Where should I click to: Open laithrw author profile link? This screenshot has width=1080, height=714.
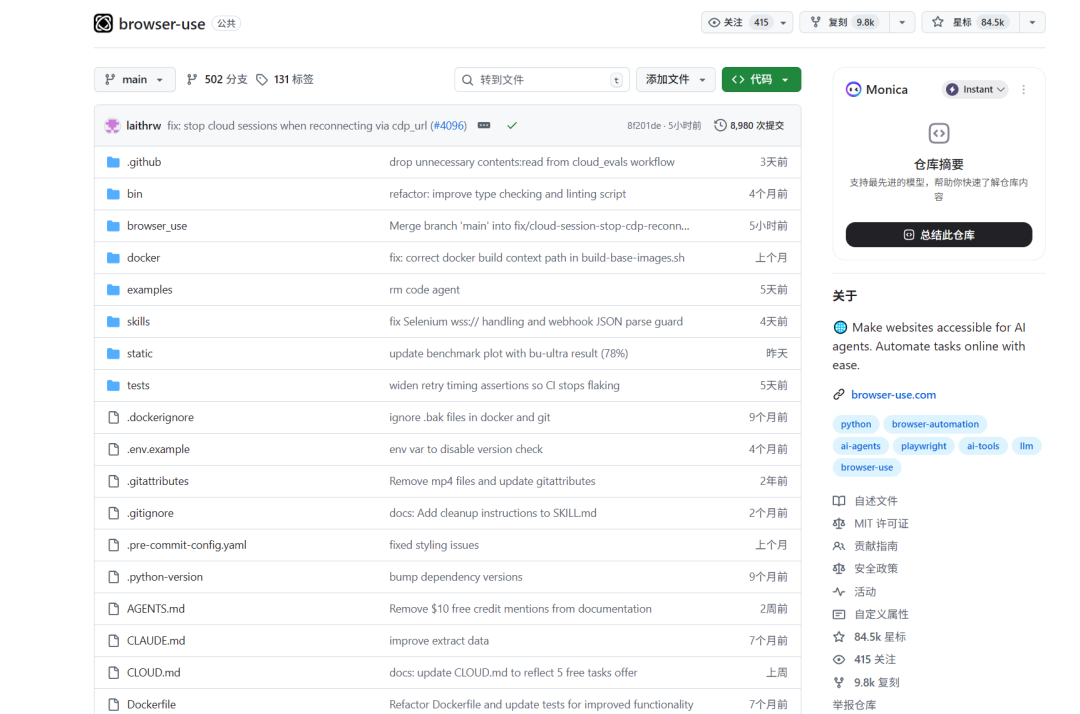click(143, 126)
